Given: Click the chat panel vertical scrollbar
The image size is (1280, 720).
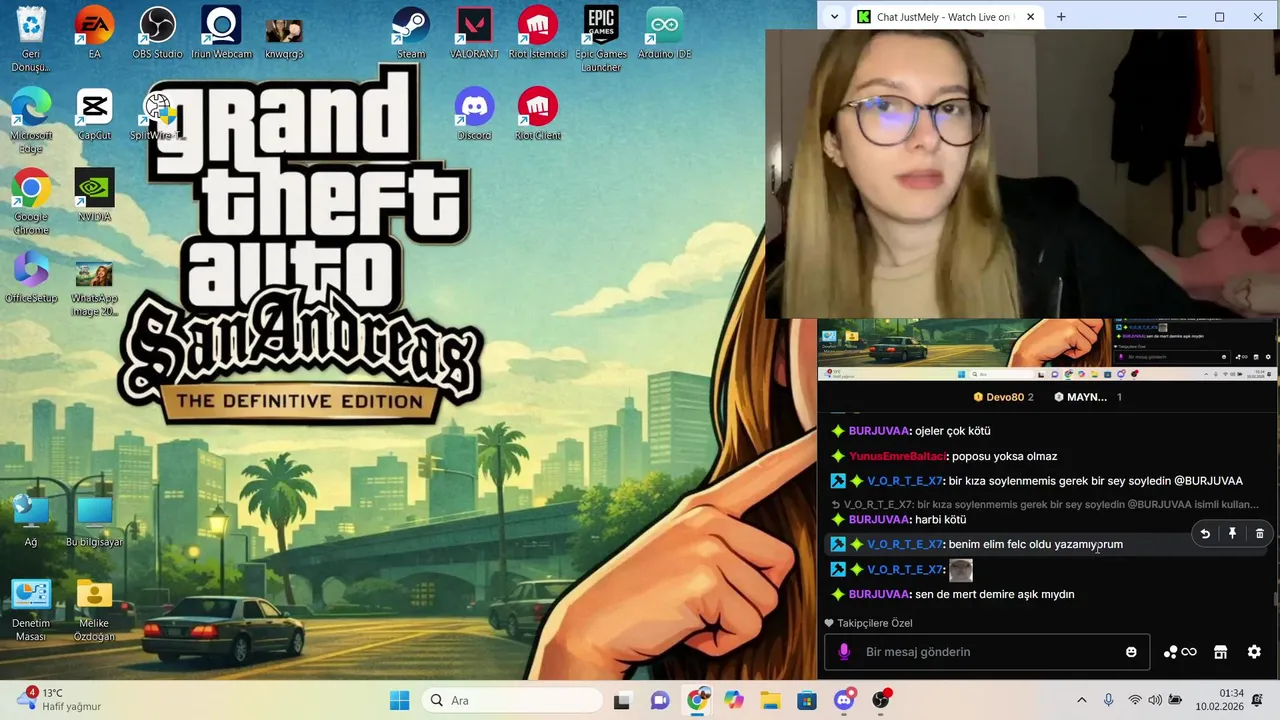Looking at the screenshot, I should point(1275,599).
